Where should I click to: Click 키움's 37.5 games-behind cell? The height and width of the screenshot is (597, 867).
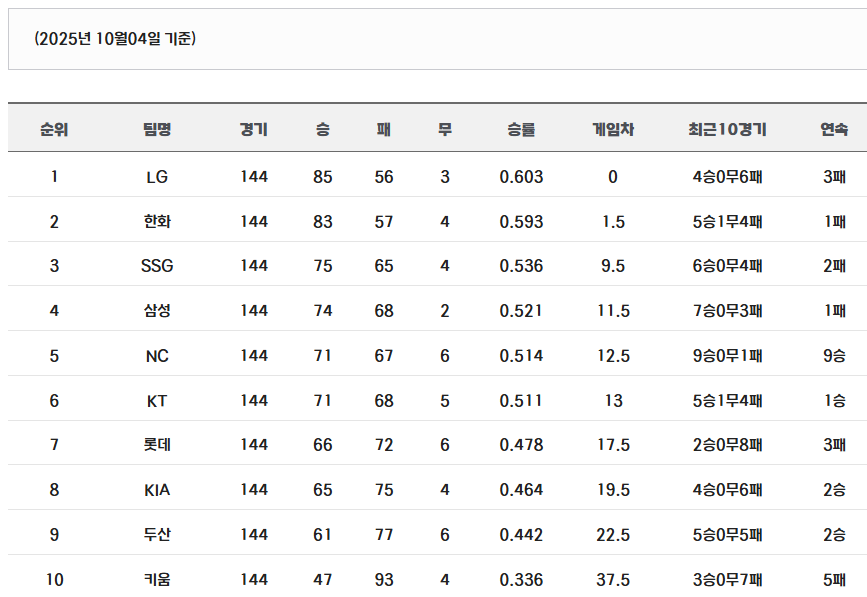[x=613, y=579]
